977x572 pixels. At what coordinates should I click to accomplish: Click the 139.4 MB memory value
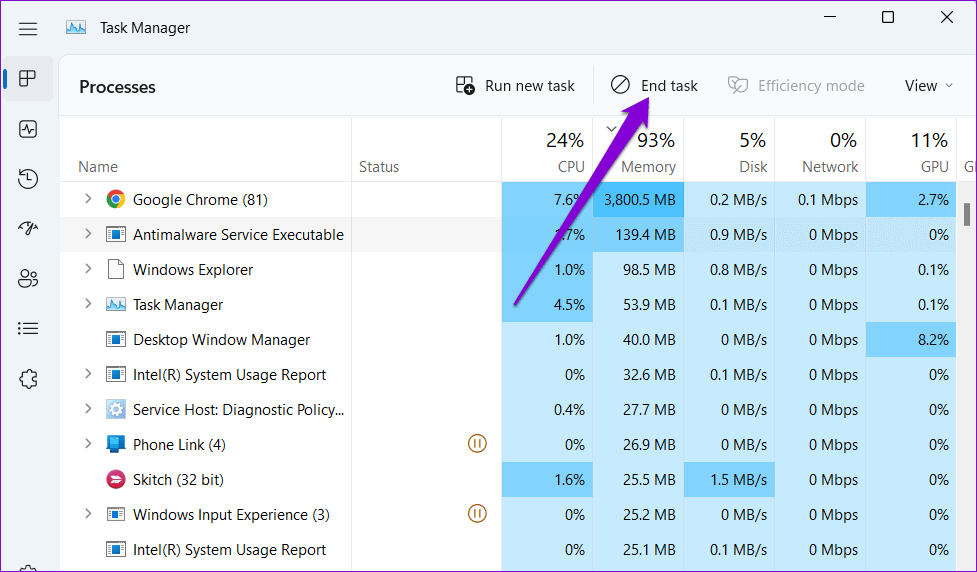click(645, 235)
